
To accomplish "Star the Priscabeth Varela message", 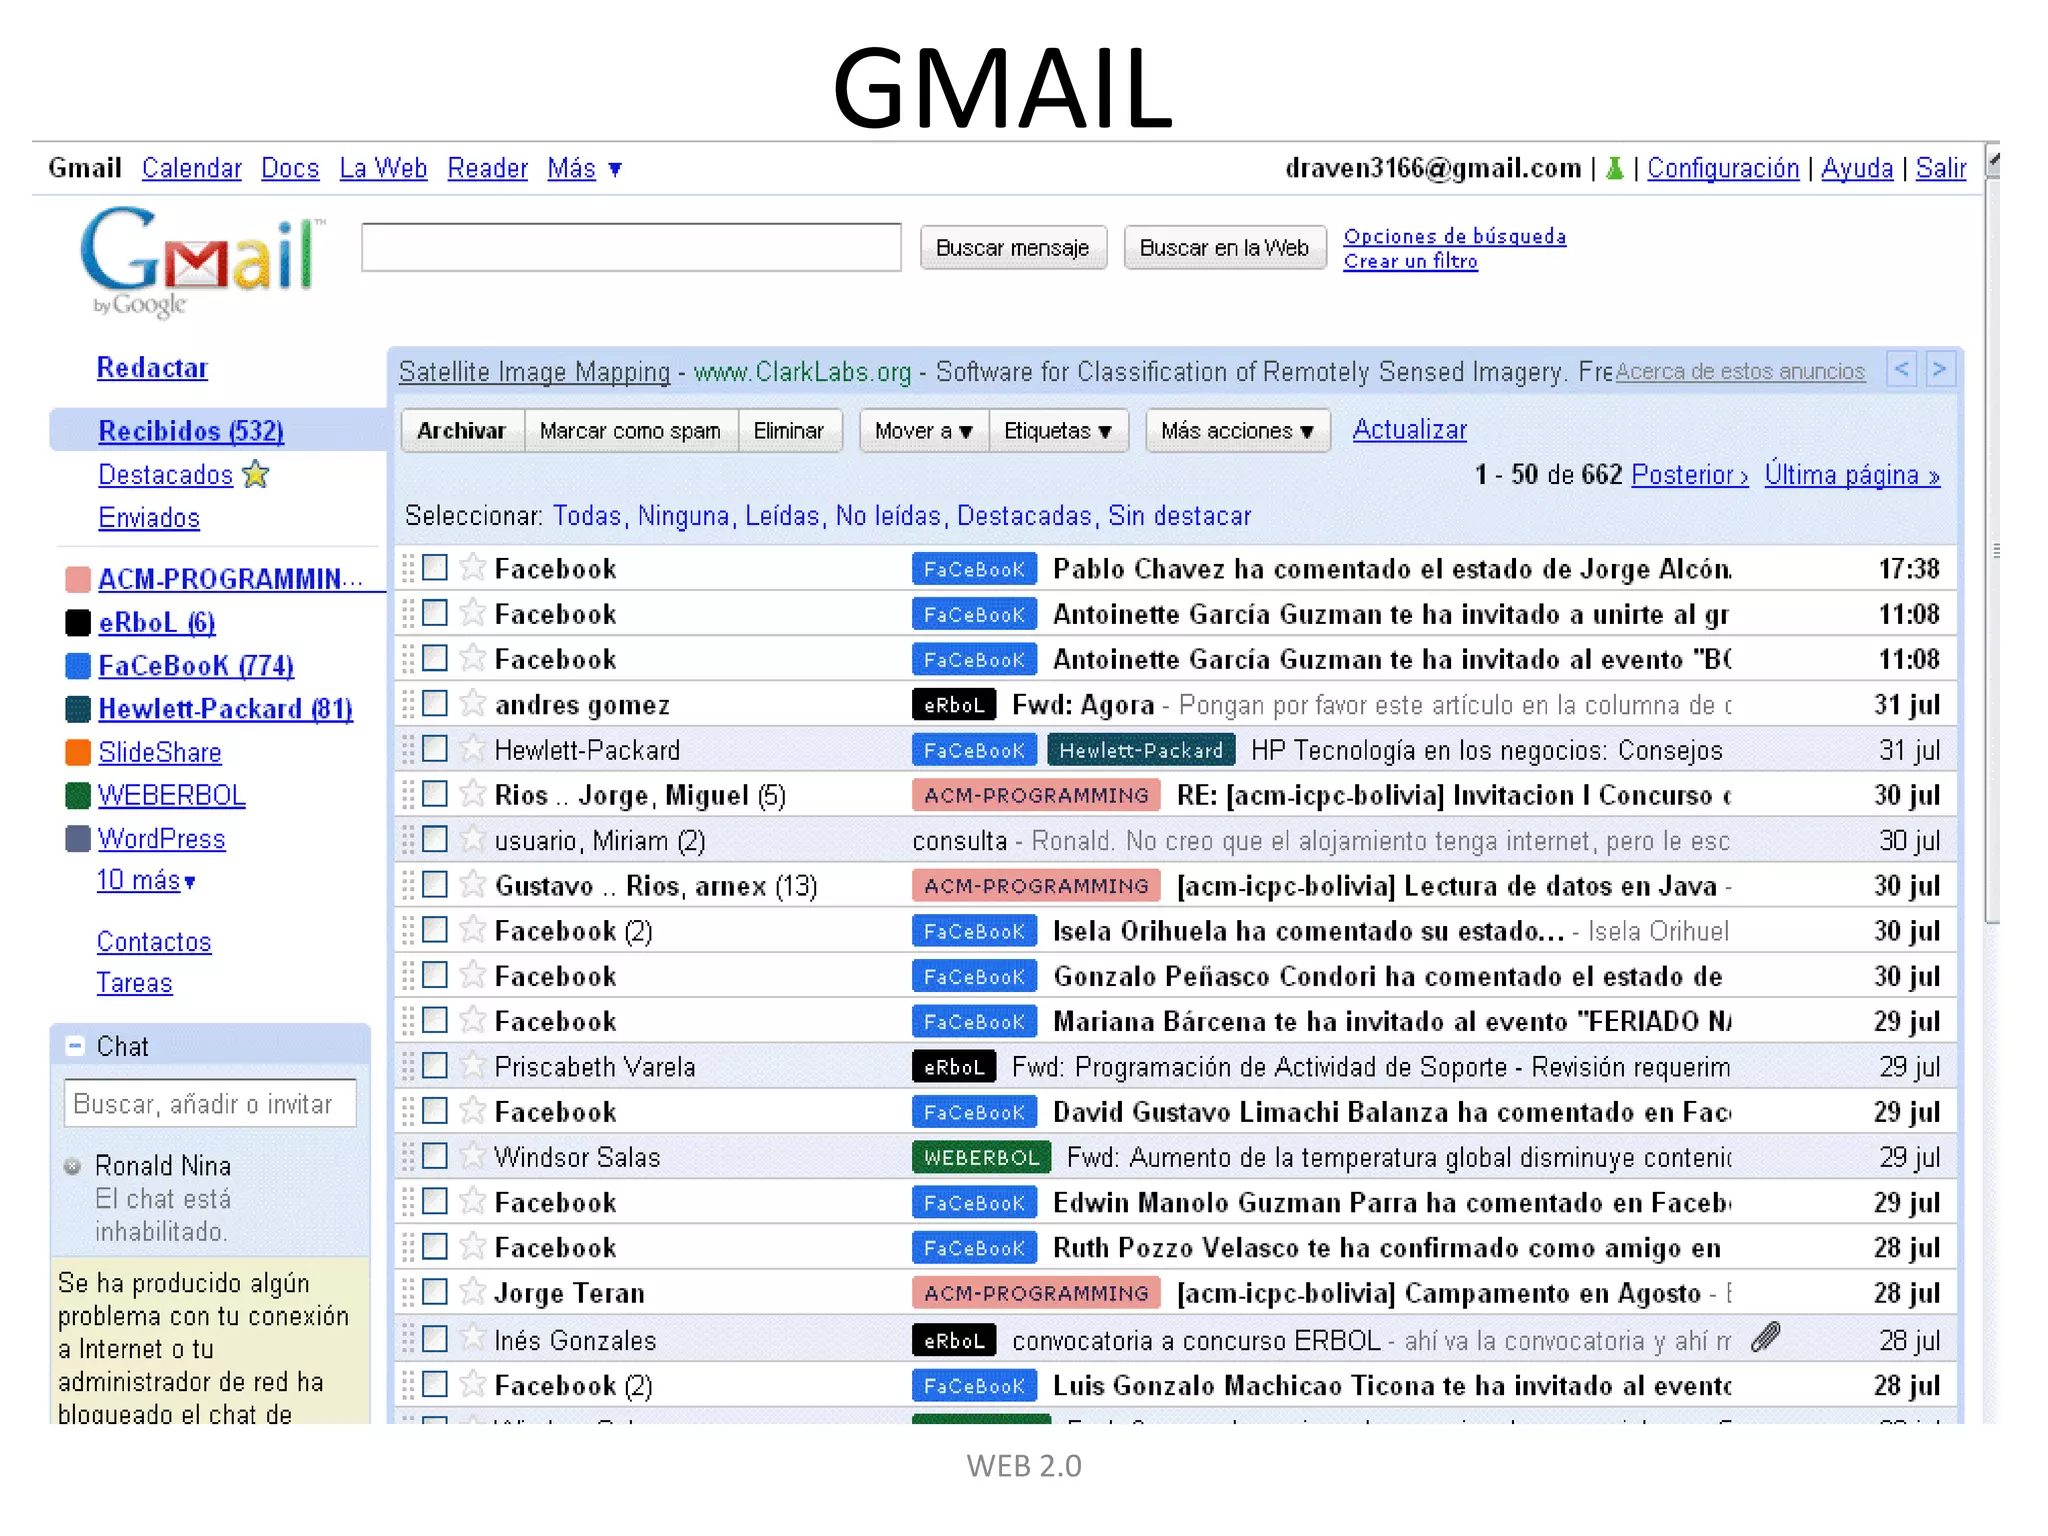I will click(x=473, y=1066).
